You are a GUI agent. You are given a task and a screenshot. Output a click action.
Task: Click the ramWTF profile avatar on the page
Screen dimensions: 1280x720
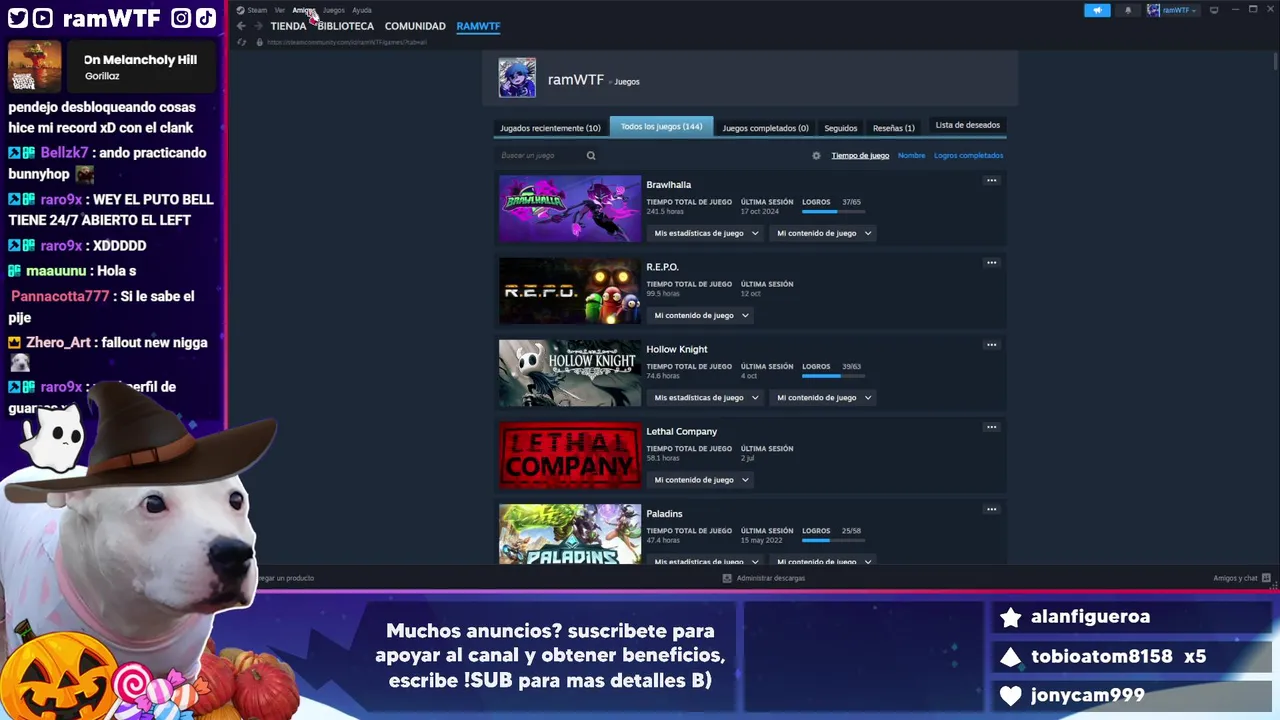click(517, 78)
